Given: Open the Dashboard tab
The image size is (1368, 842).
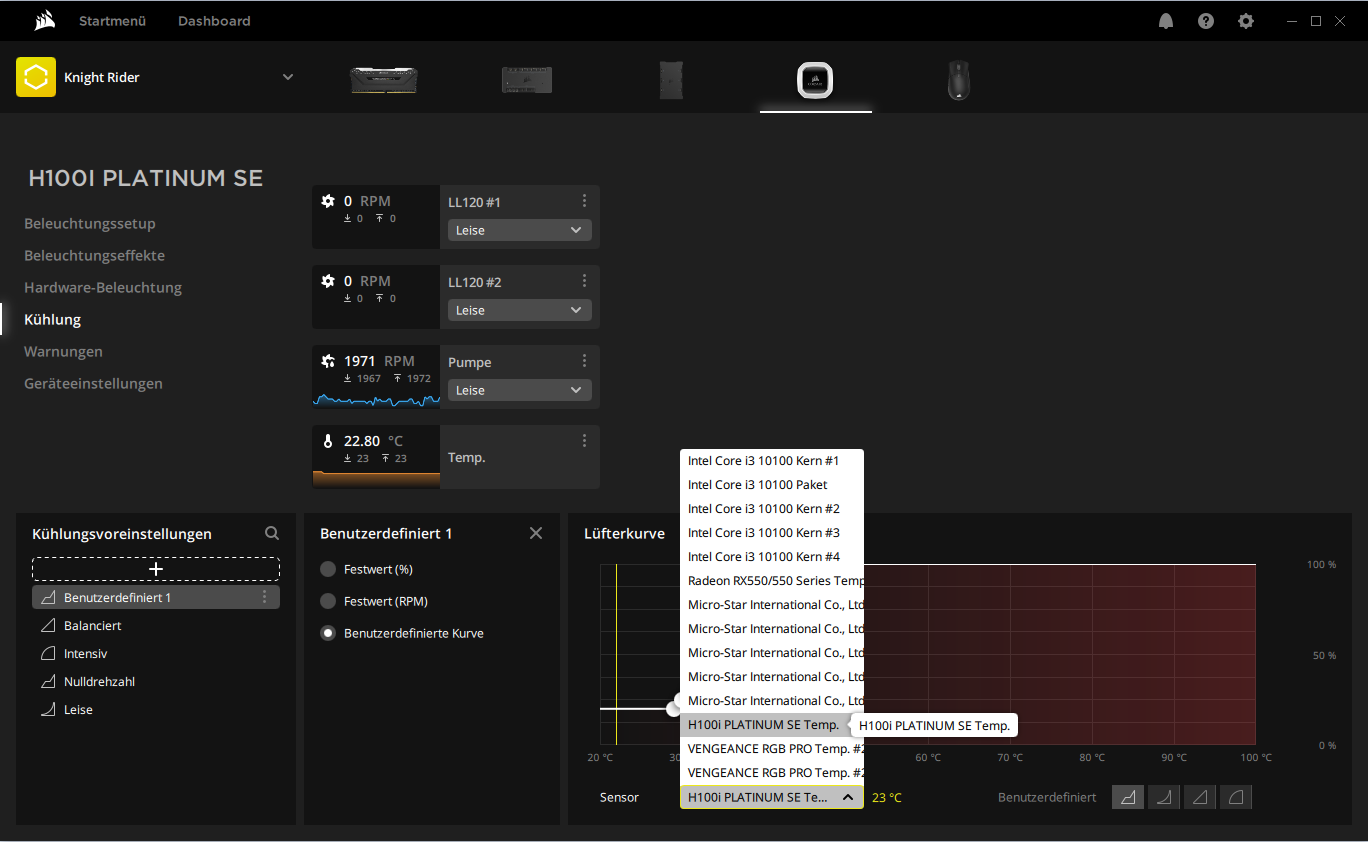Looking at the screenshot, I should (x=214, y=21).
